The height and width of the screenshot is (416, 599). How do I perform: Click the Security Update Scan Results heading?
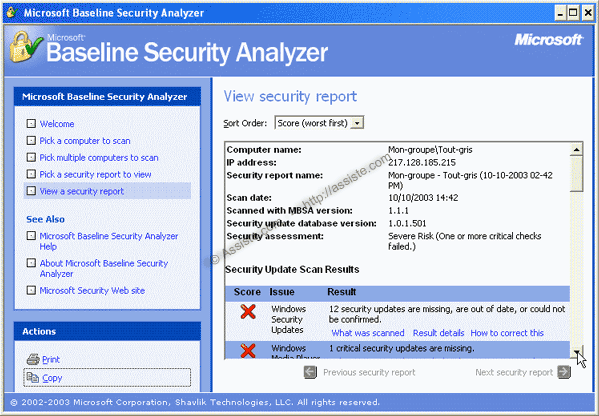[x=292, y=269]
